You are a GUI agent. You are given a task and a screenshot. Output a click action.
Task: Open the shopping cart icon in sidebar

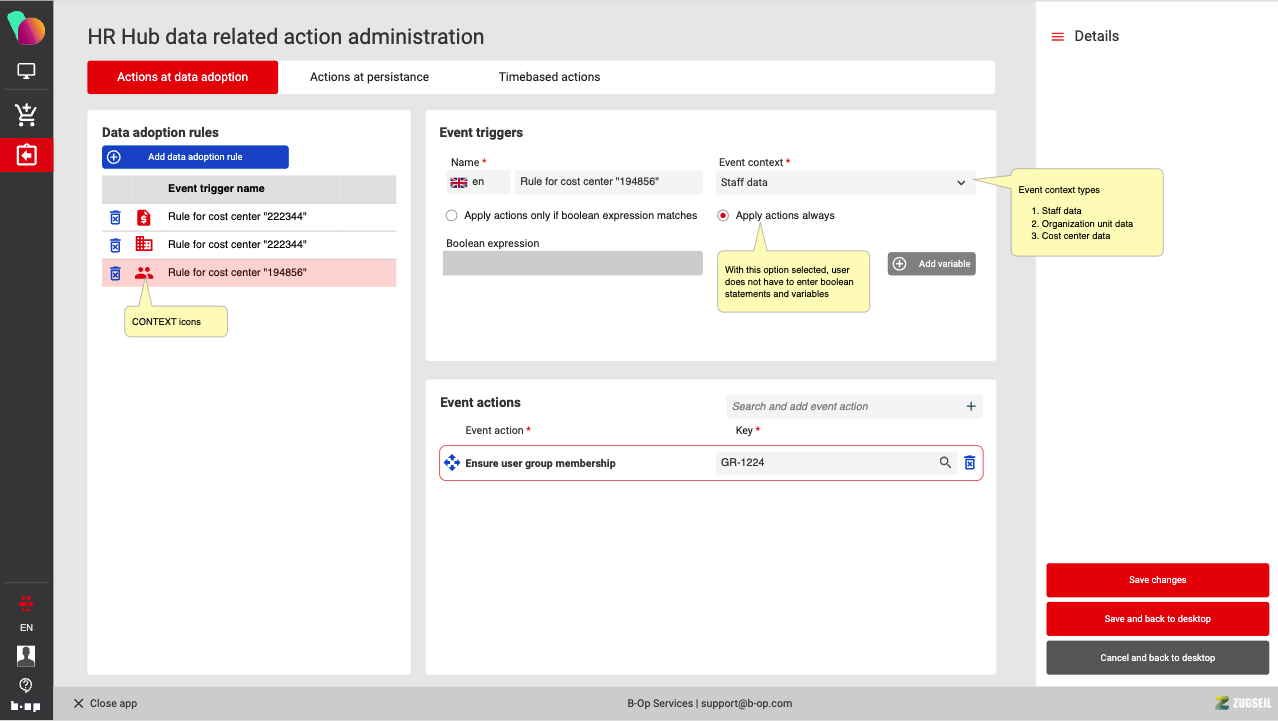(x=26, y=115)
